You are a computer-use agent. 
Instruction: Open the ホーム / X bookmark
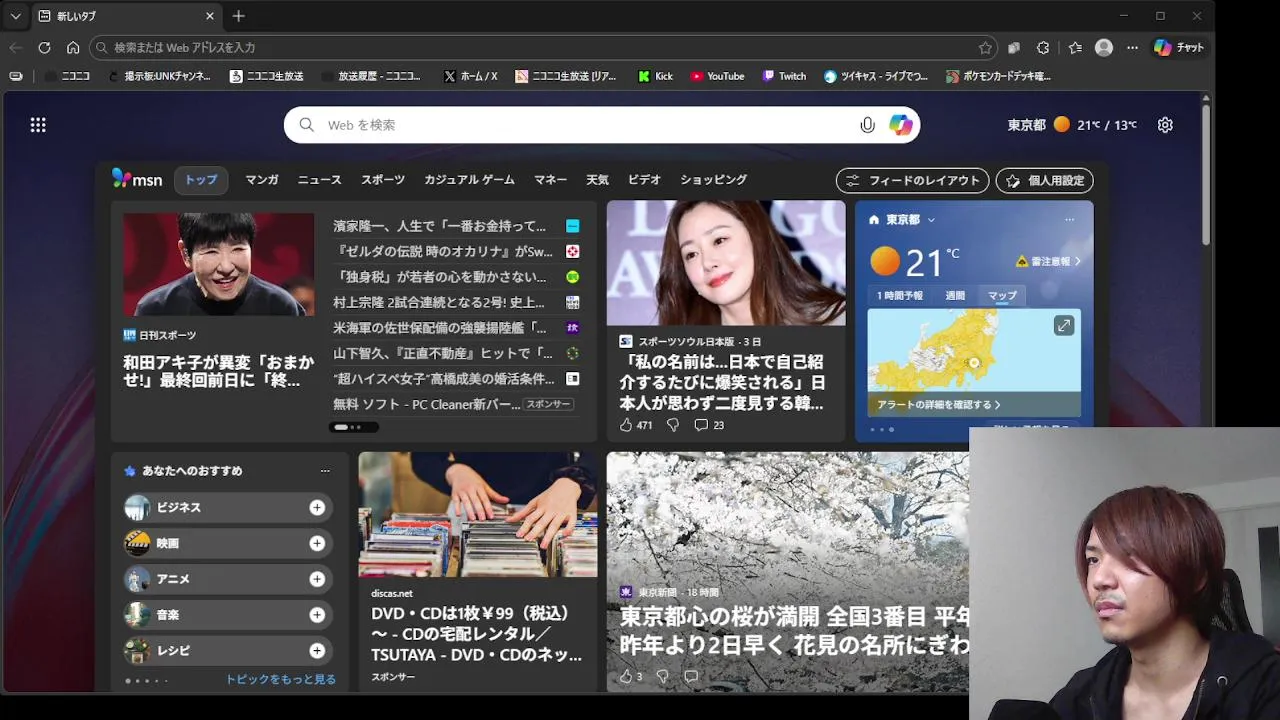click(x=470, y=76)
